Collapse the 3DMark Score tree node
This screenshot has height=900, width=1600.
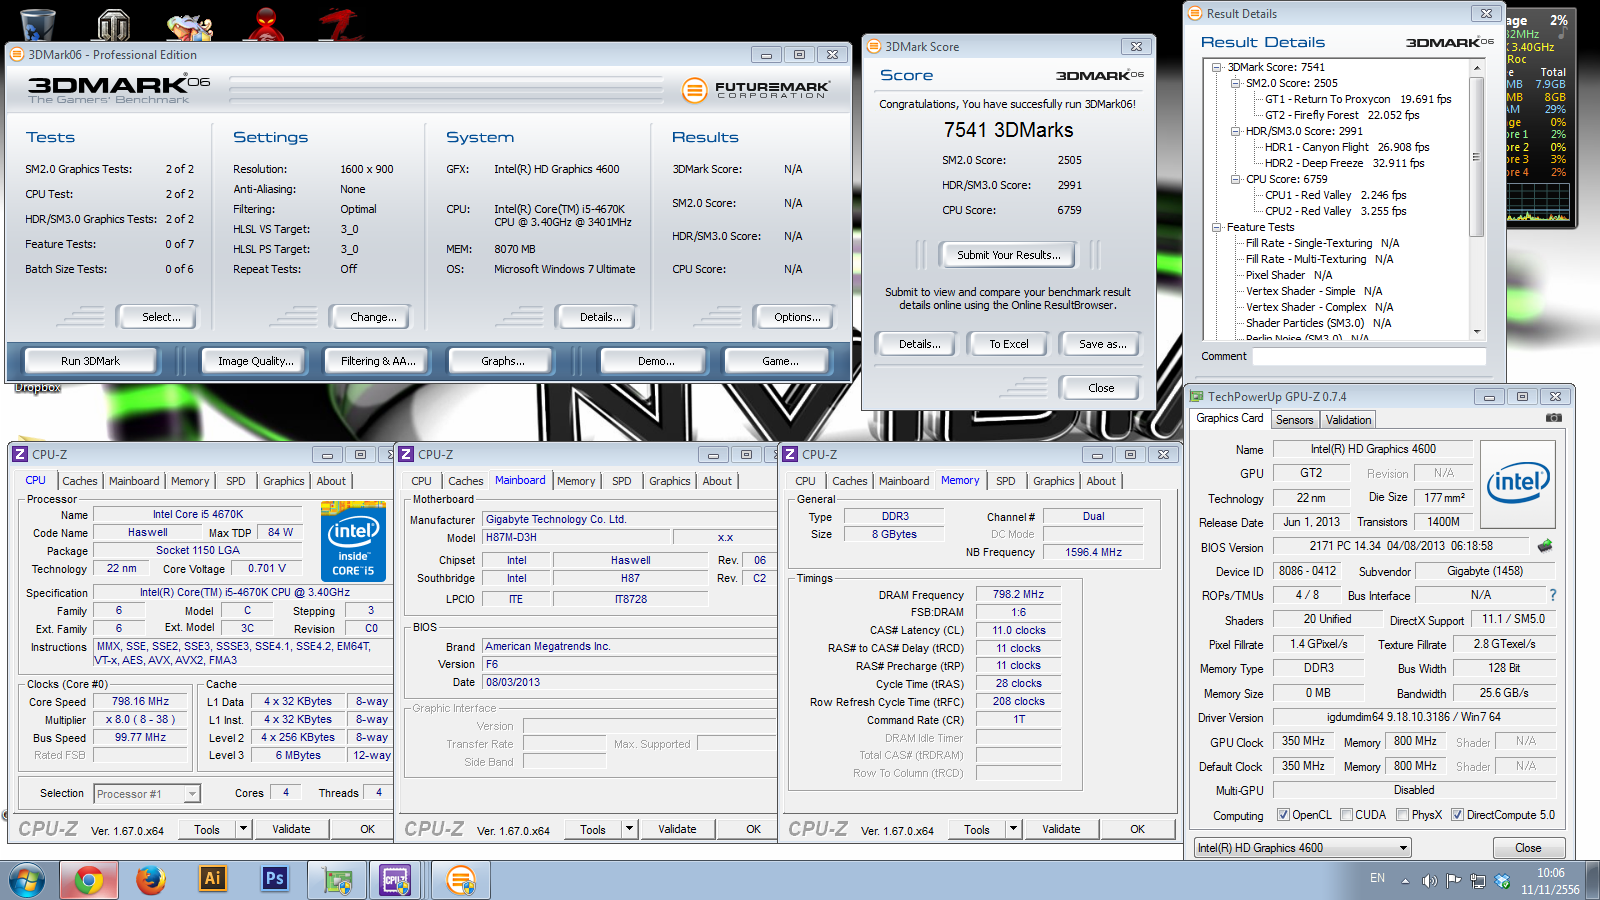point(1217,67)
